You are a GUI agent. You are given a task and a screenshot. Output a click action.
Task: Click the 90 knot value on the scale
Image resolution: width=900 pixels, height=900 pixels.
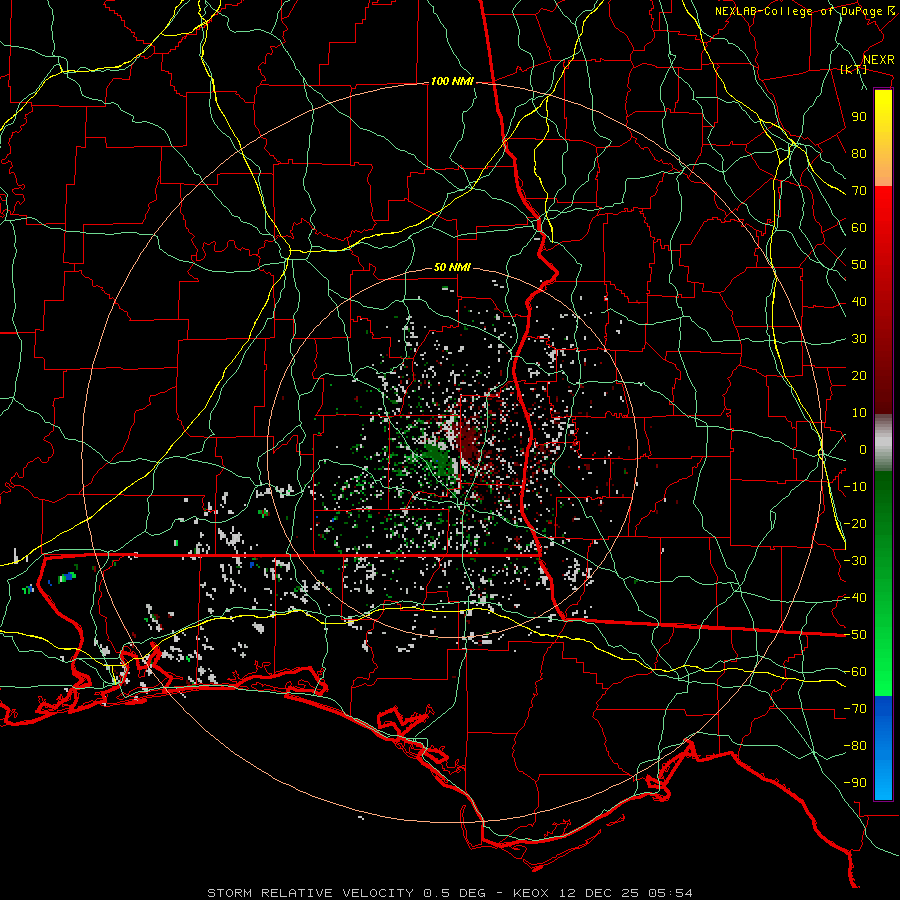(x=859, y=117)
